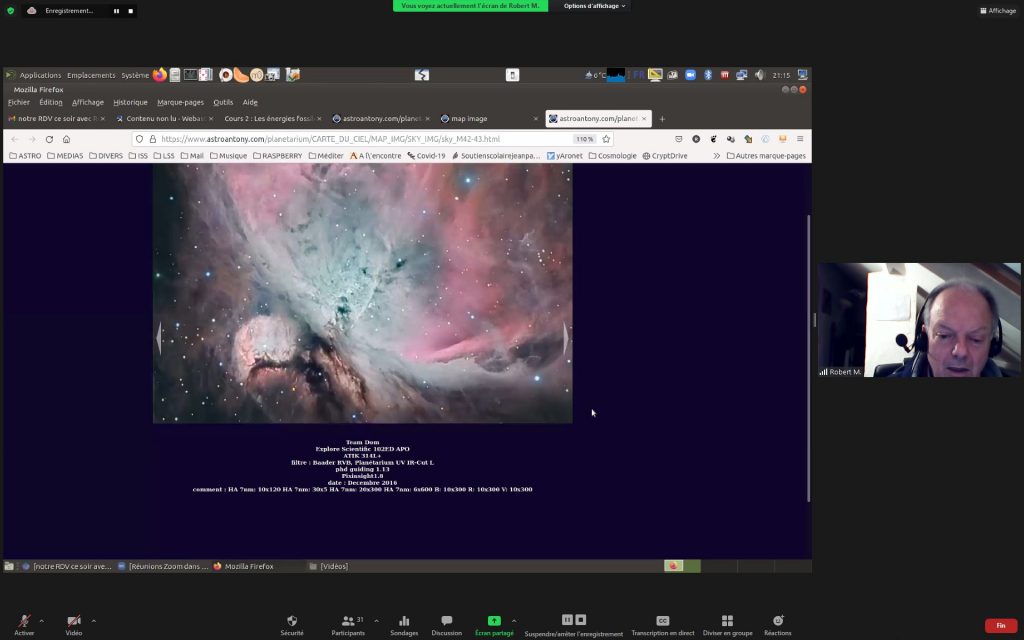Viewport: 1024px width, 640px height.
Task: Reload the current page
Action: point(49,139)
